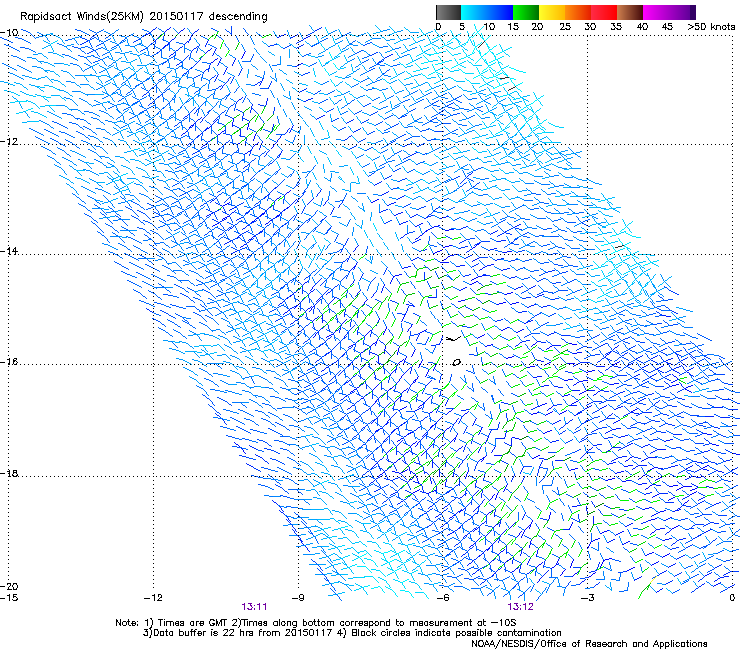The width and height of the screenshot is (740, 650).
Task: Click the dark purple 45-50 knots legend segment
Action: tap(682, 12)
